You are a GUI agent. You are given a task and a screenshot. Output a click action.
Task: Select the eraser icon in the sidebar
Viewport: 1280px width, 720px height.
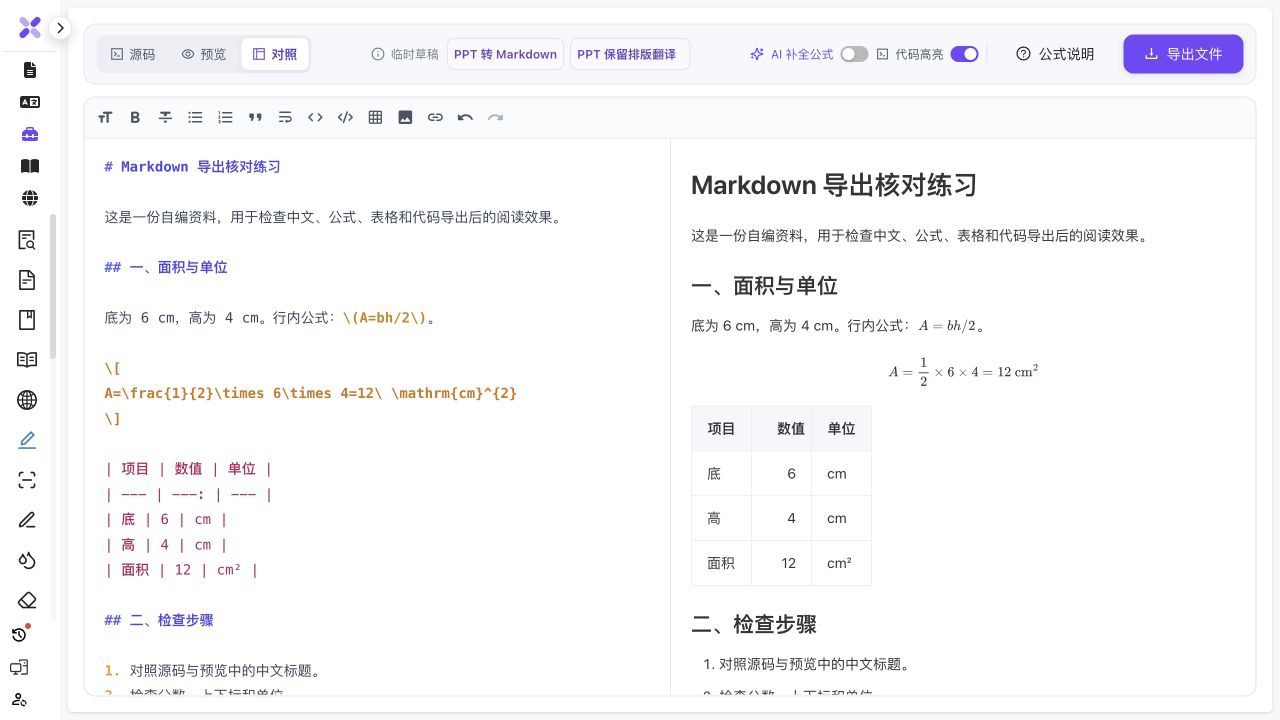(27, 600)
